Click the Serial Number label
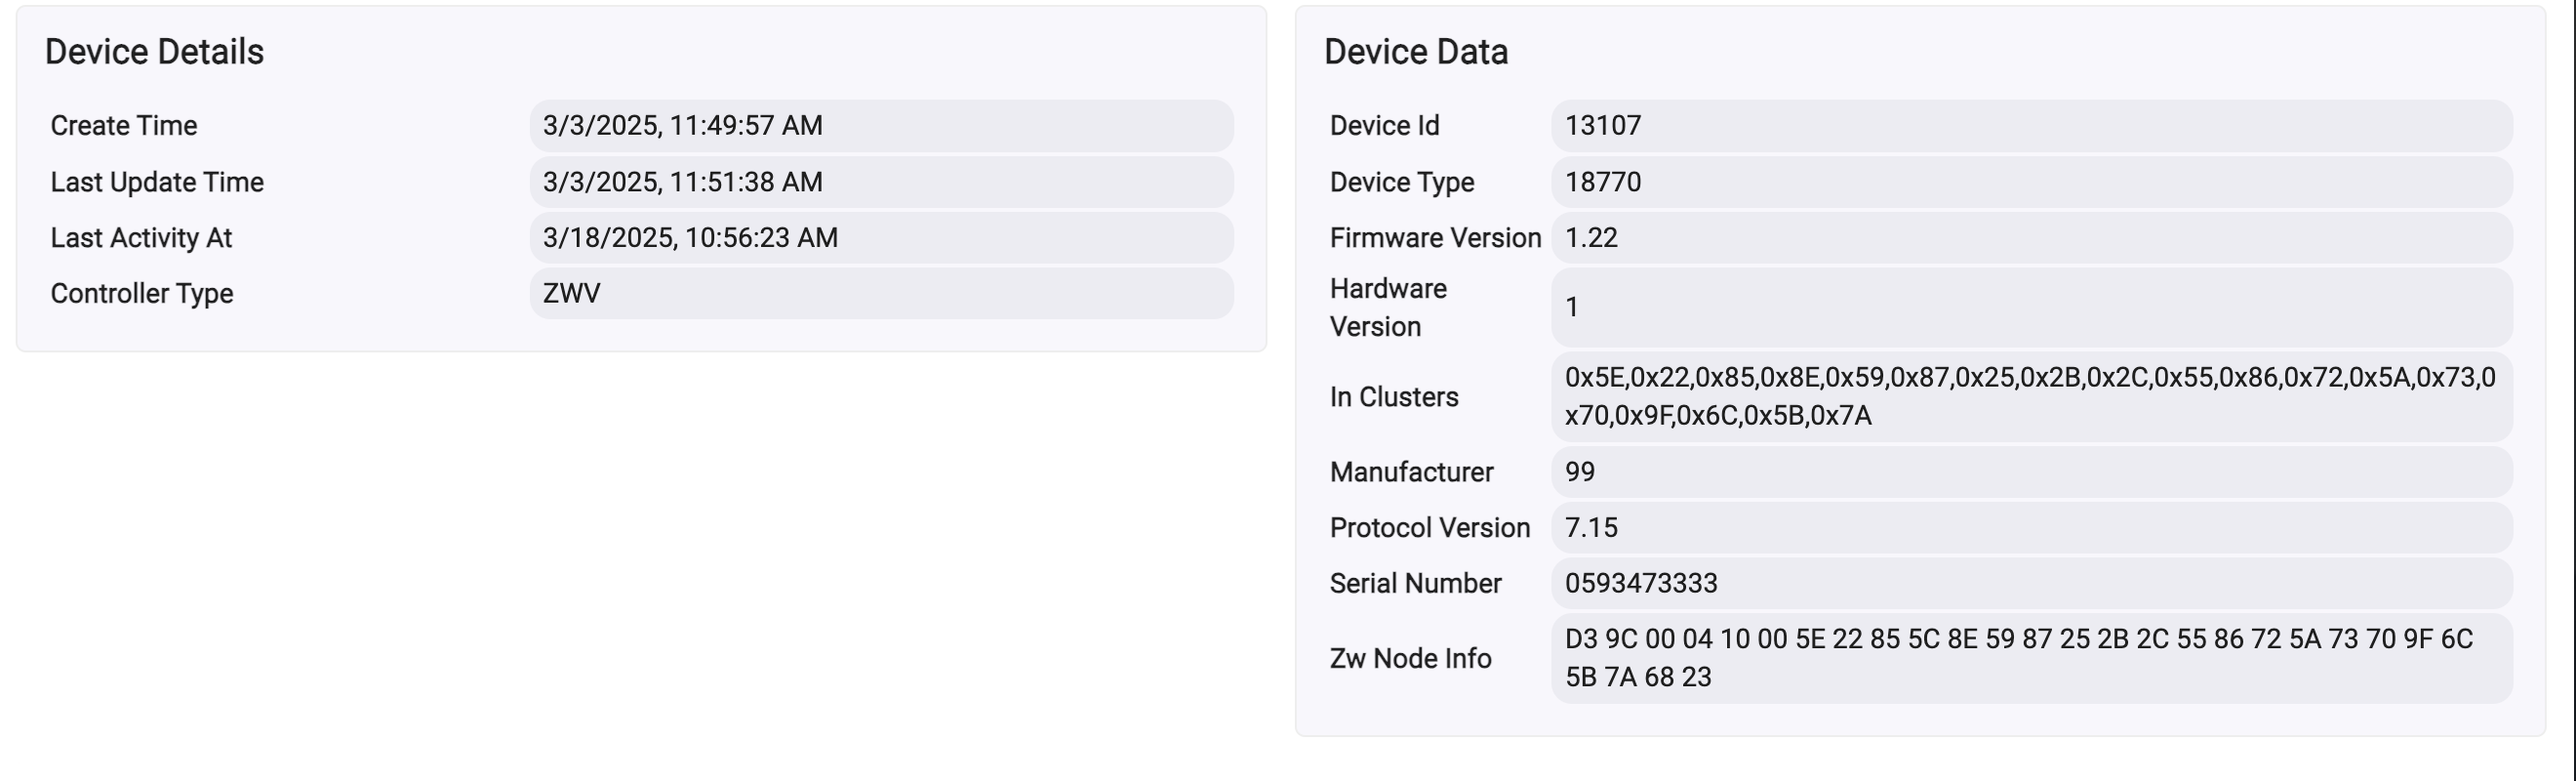Image resolution: width=2576 pixels, height=781 pixels. (1416, 584)
